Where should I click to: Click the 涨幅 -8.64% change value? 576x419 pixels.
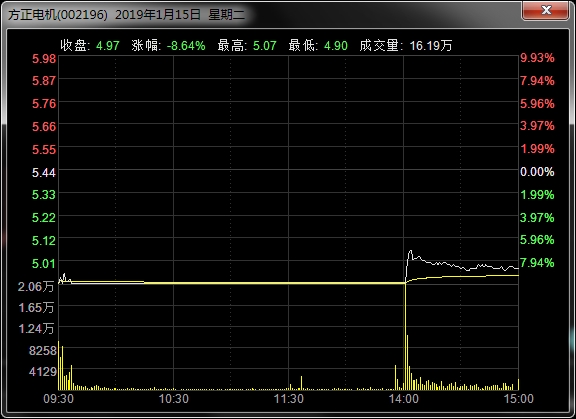pos(186,46)
